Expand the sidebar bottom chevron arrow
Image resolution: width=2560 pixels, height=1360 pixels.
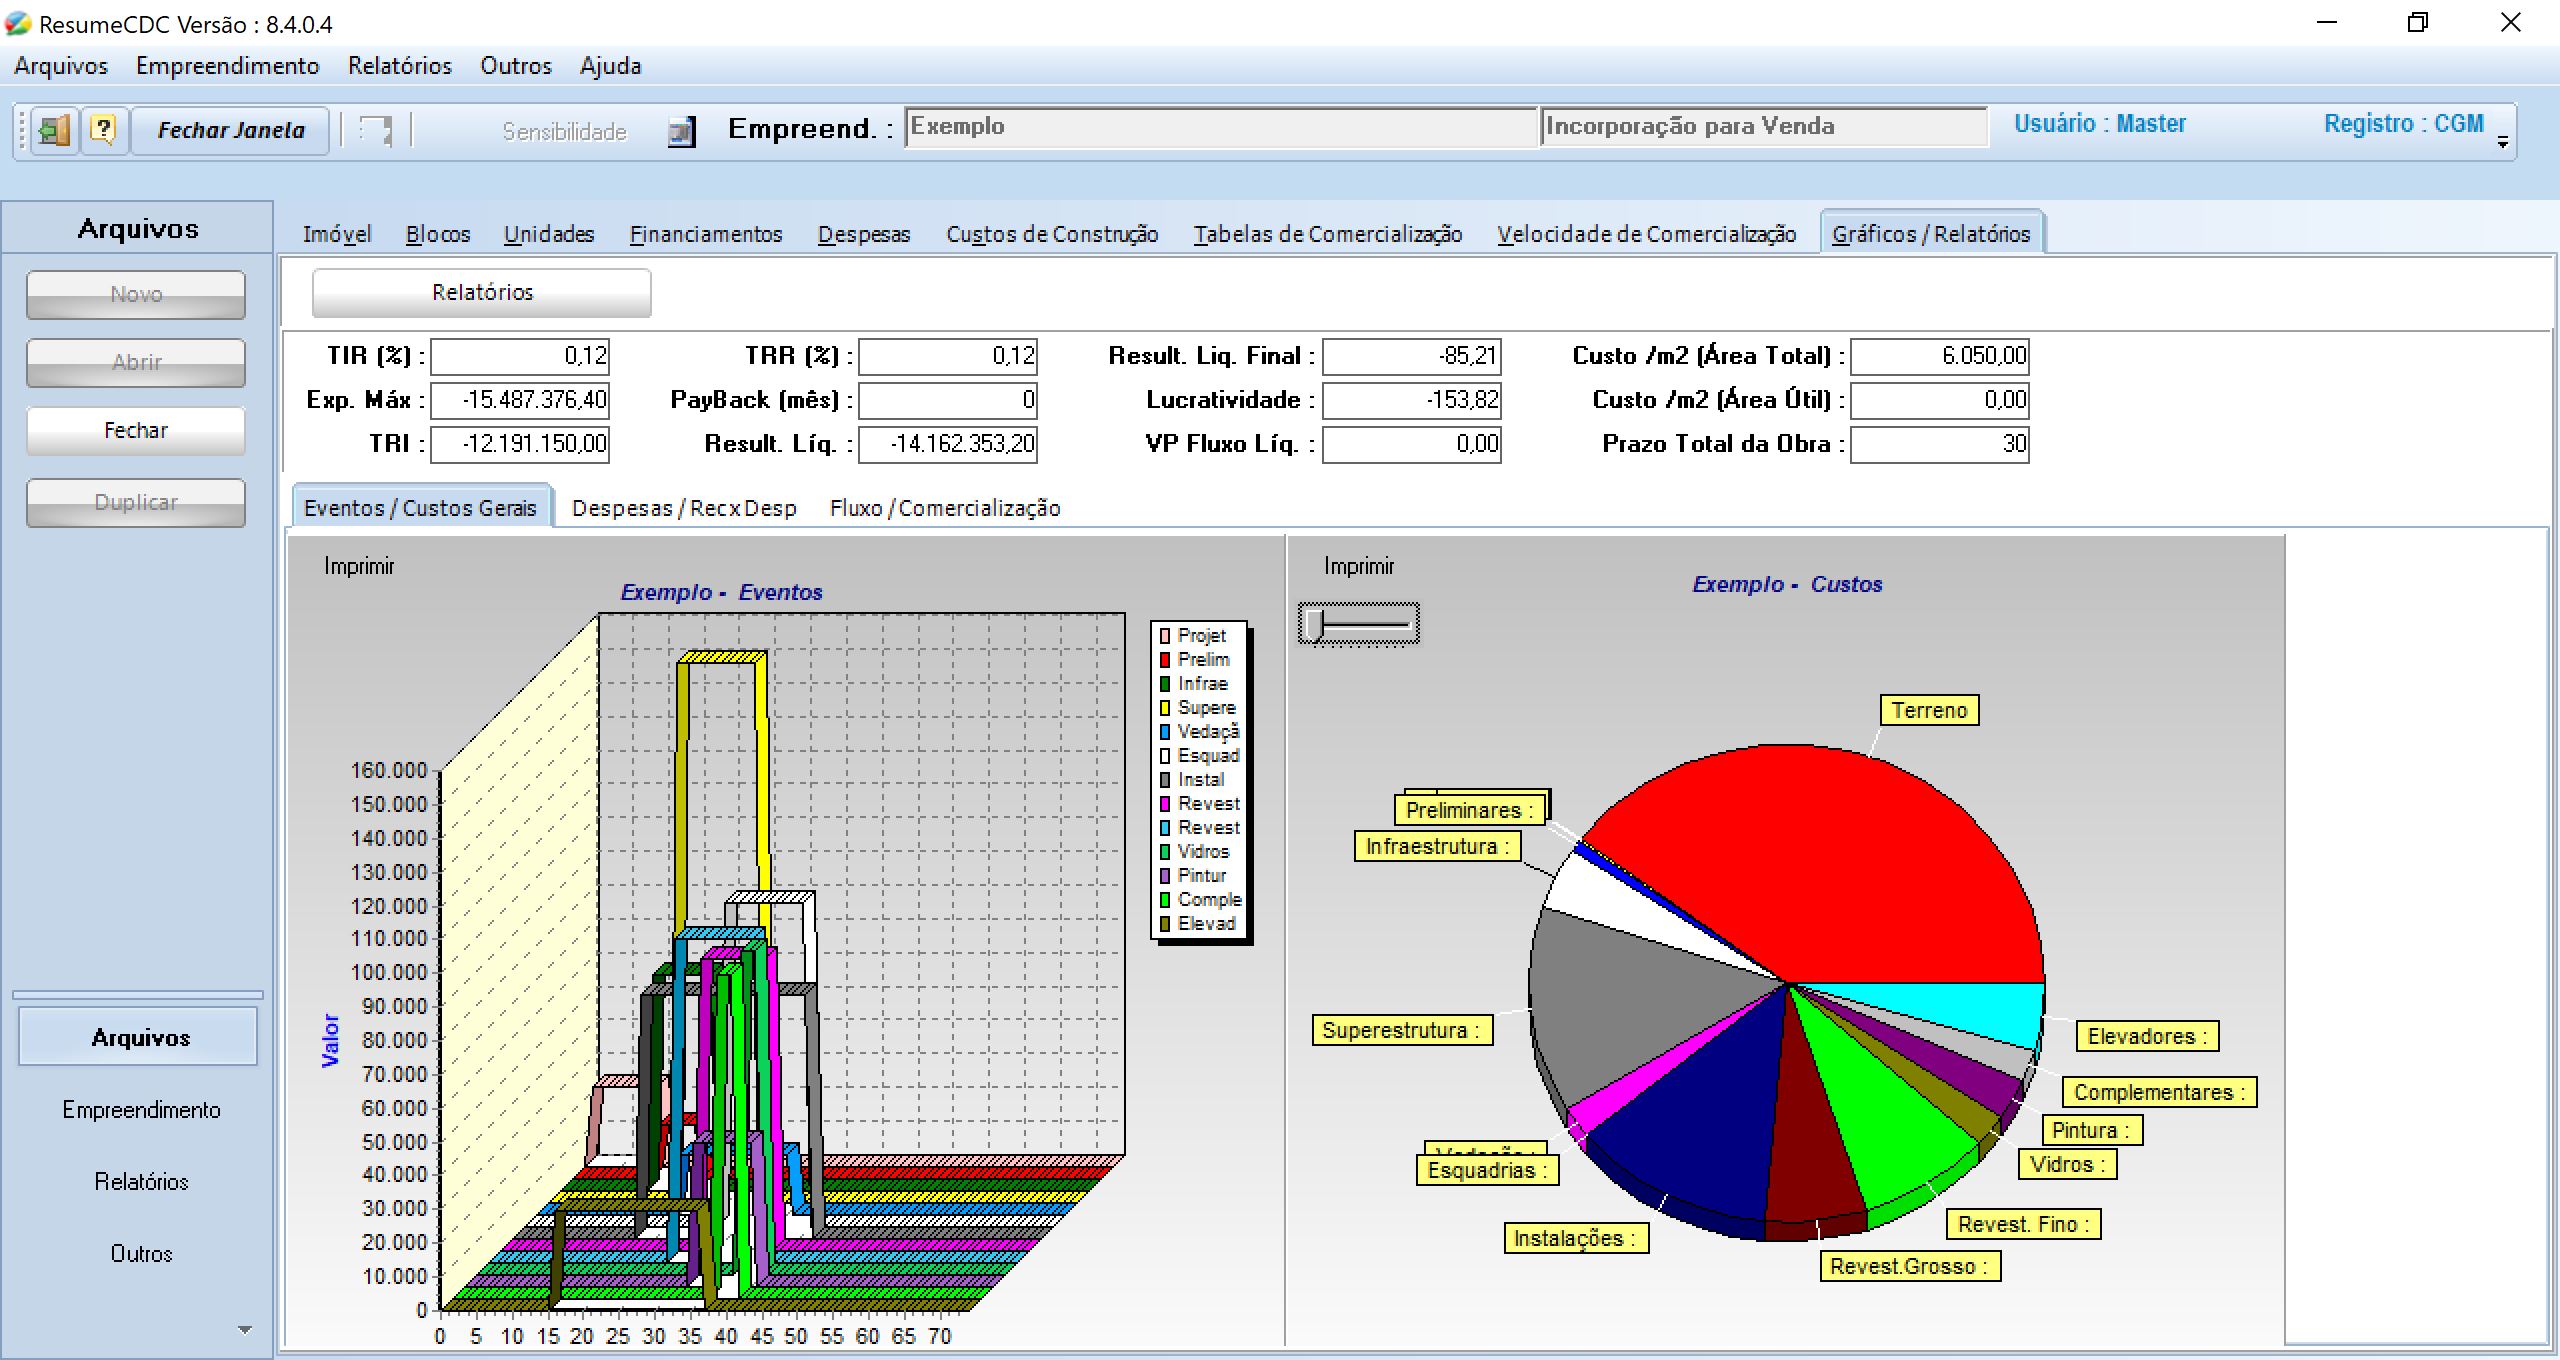tap(245, 1330)
